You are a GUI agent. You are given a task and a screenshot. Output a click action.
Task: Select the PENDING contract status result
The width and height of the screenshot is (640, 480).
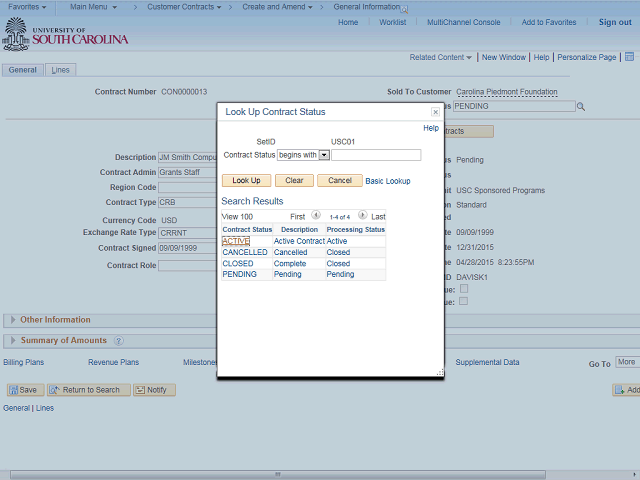(240, 274)
